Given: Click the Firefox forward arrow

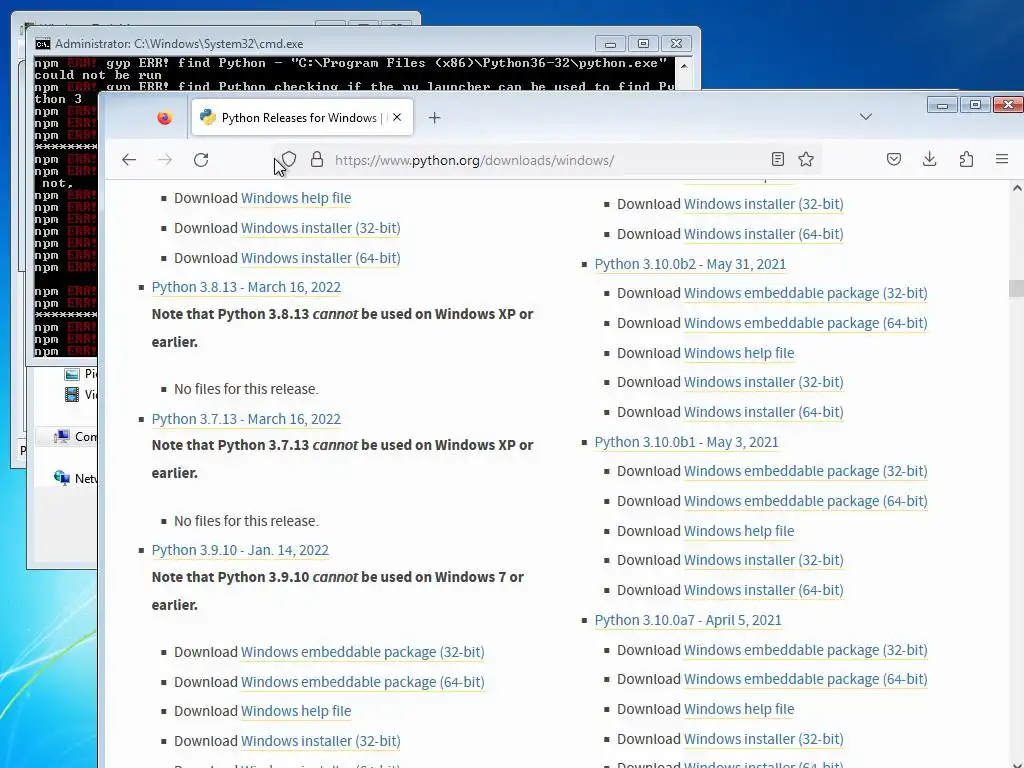Looking at the screenshot, I should coord(165,160).
